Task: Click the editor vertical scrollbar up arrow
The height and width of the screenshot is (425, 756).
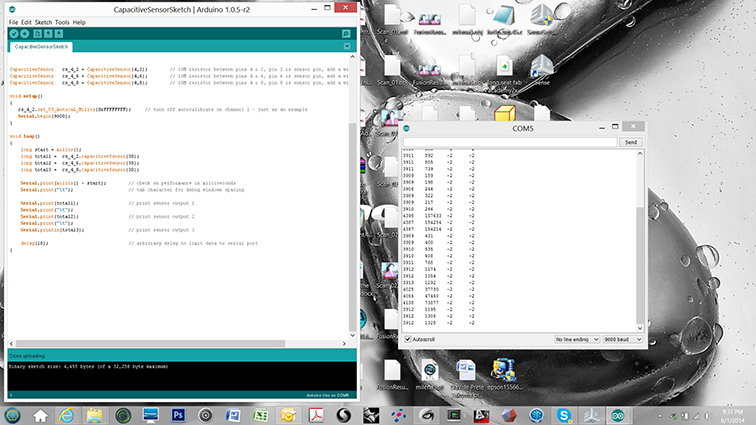Action: pyautogui.click(x=352, y=56)
